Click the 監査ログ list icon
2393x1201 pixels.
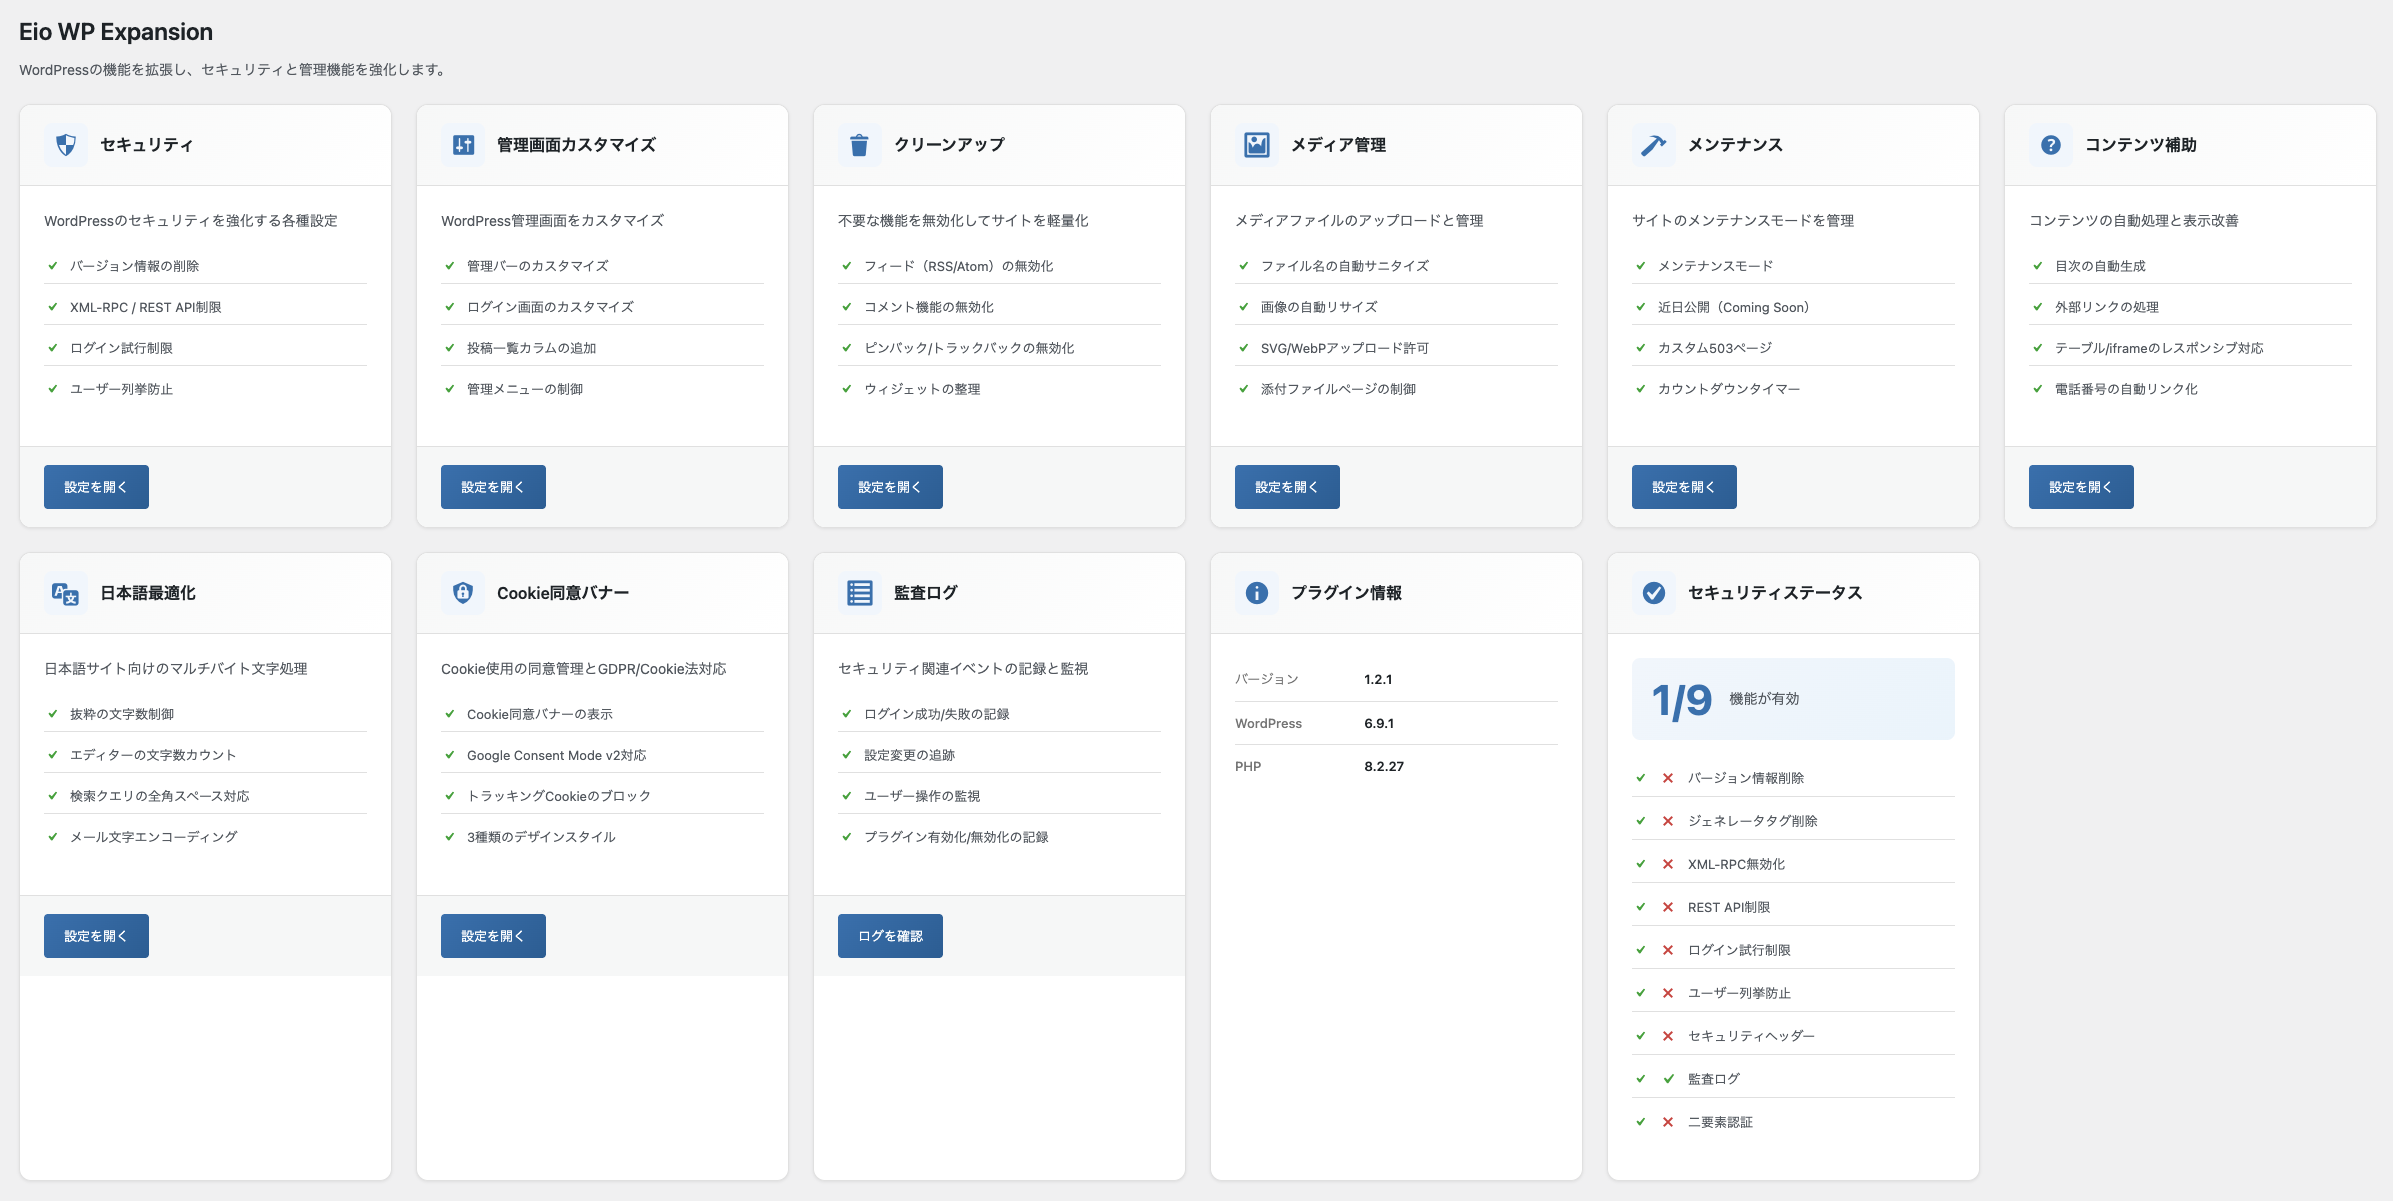pyautogui.click(x=858, y=592)
